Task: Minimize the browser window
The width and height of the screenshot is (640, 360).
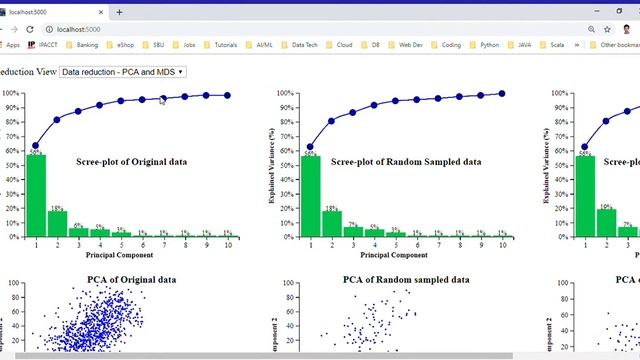Action: click(x=597, y=11)
